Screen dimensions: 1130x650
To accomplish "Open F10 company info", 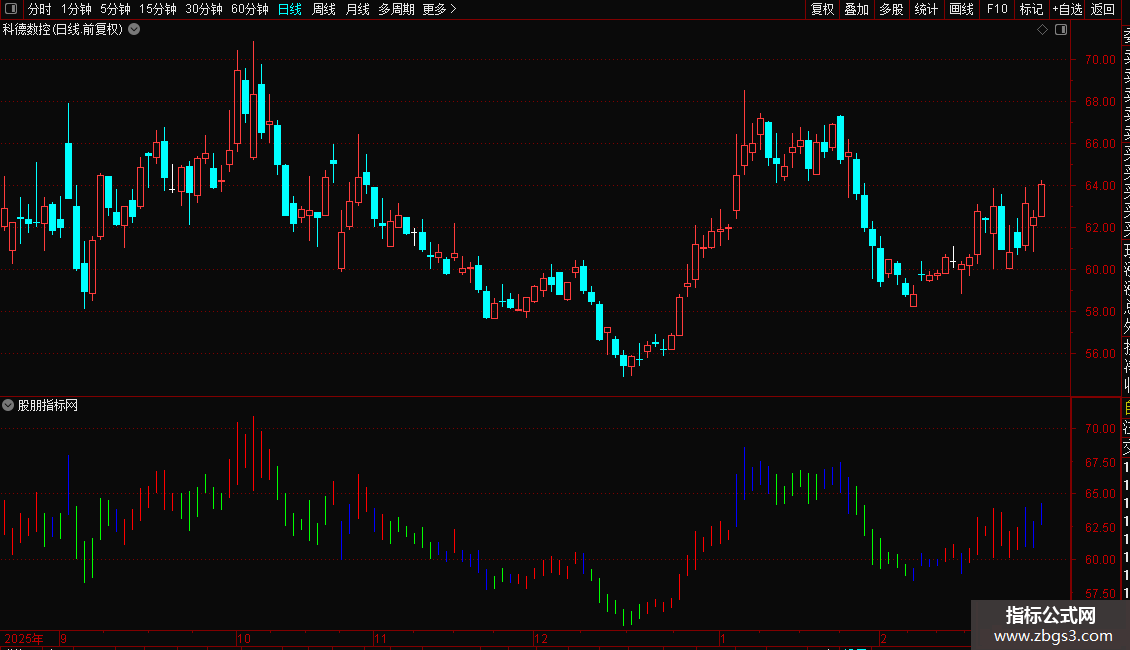I will [997, 9].
